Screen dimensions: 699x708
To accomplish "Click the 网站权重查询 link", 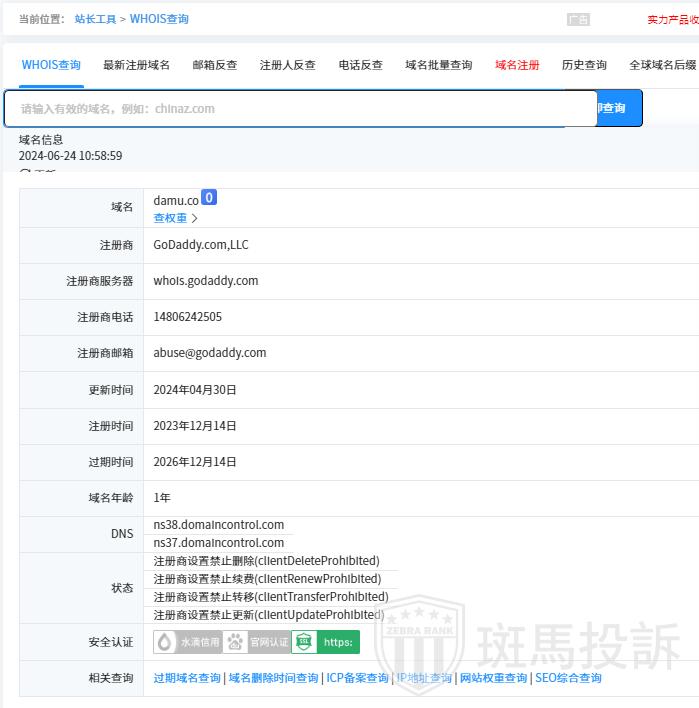I will pyautogui.click(x=493, y=678).
